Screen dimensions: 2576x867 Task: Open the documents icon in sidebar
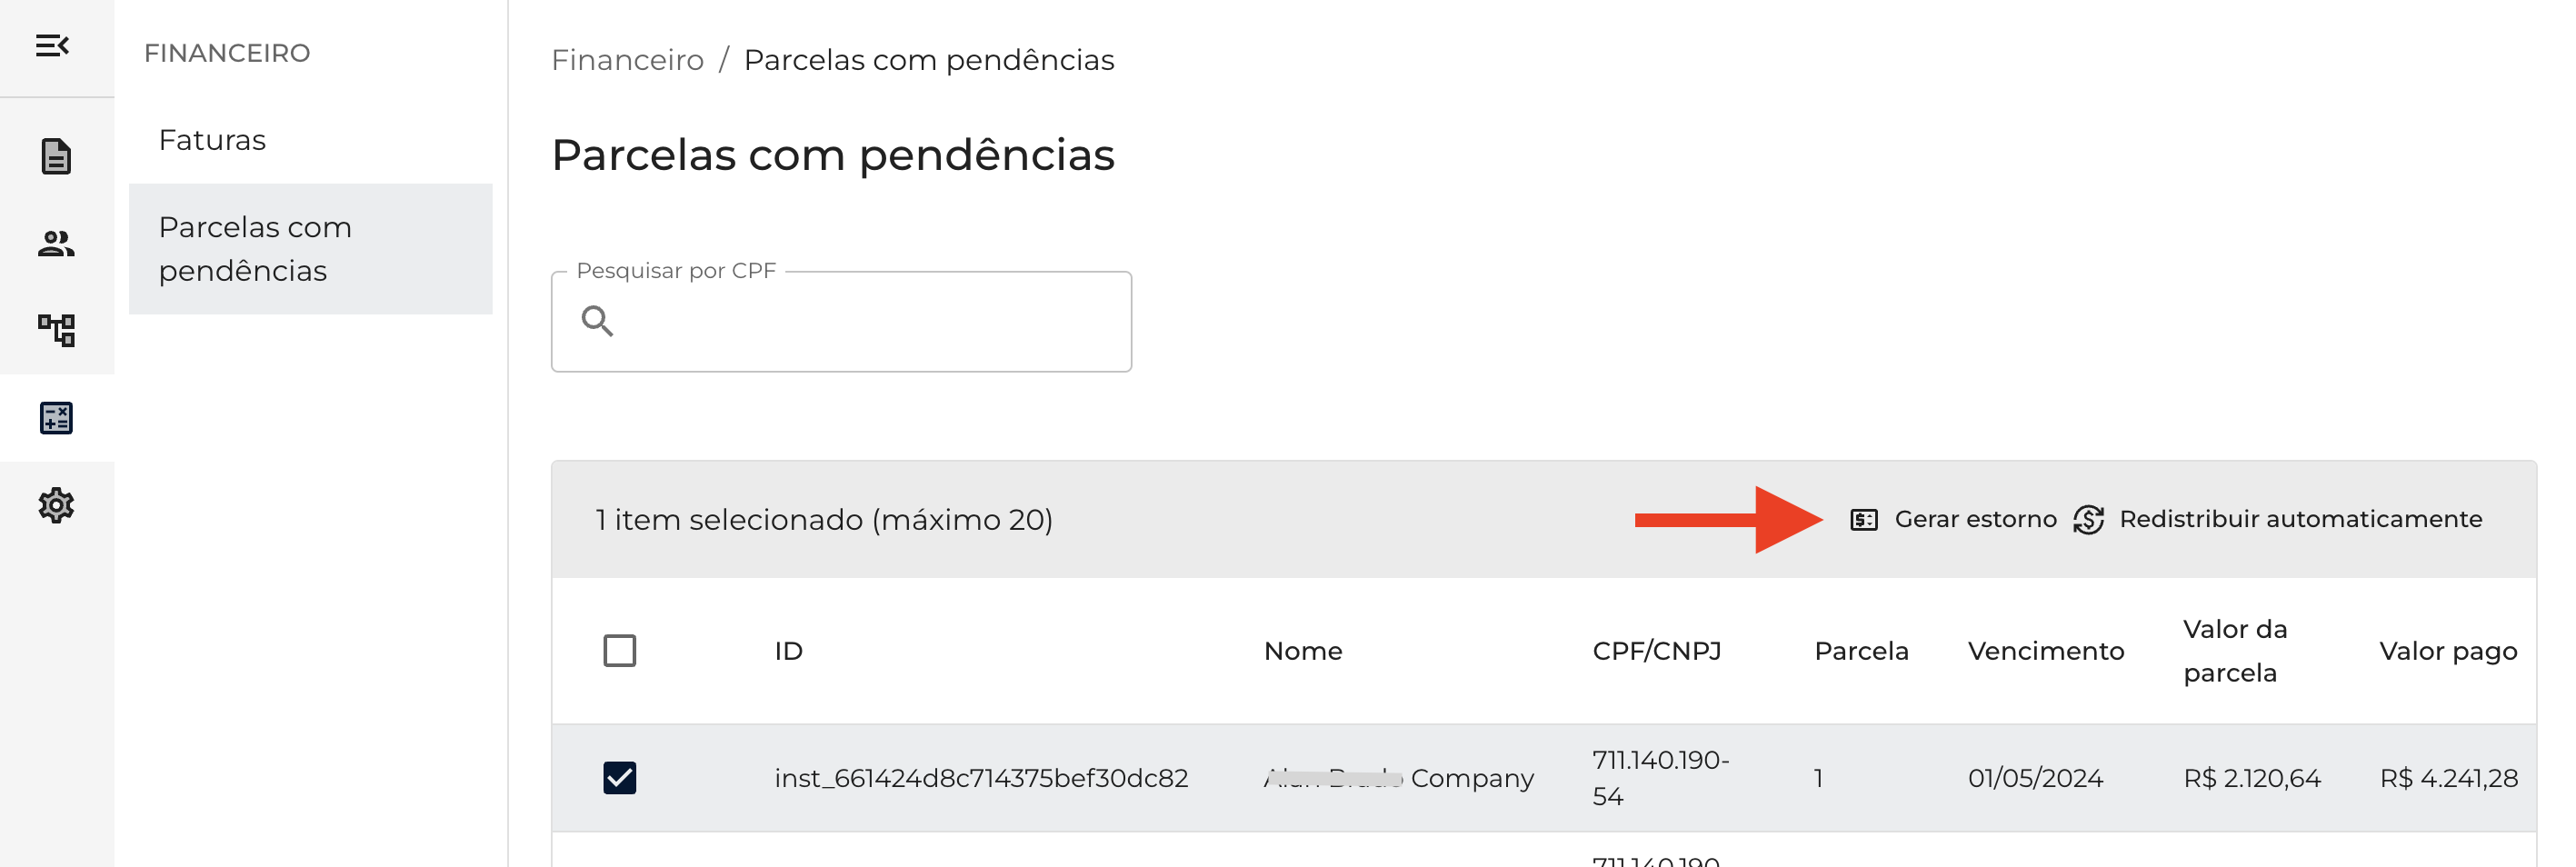click(56, 156)
